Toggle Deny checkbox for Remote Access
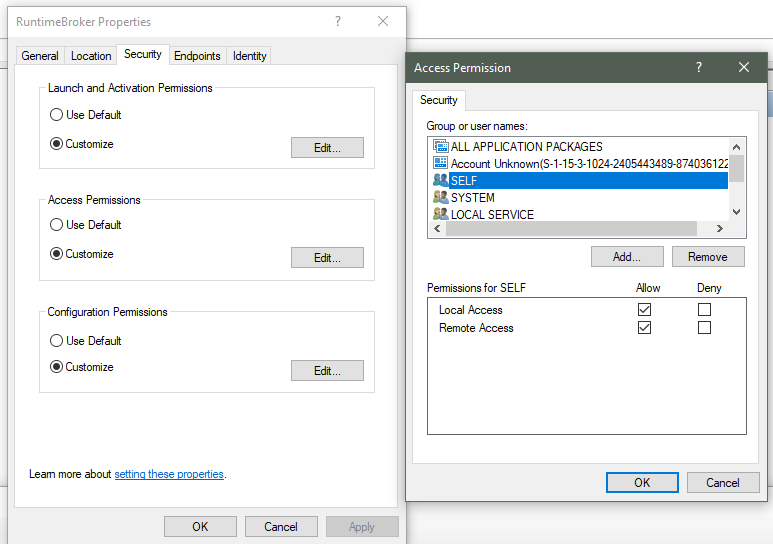The width and height of the screenshot is (773, 544). click(x=704, y=327)
